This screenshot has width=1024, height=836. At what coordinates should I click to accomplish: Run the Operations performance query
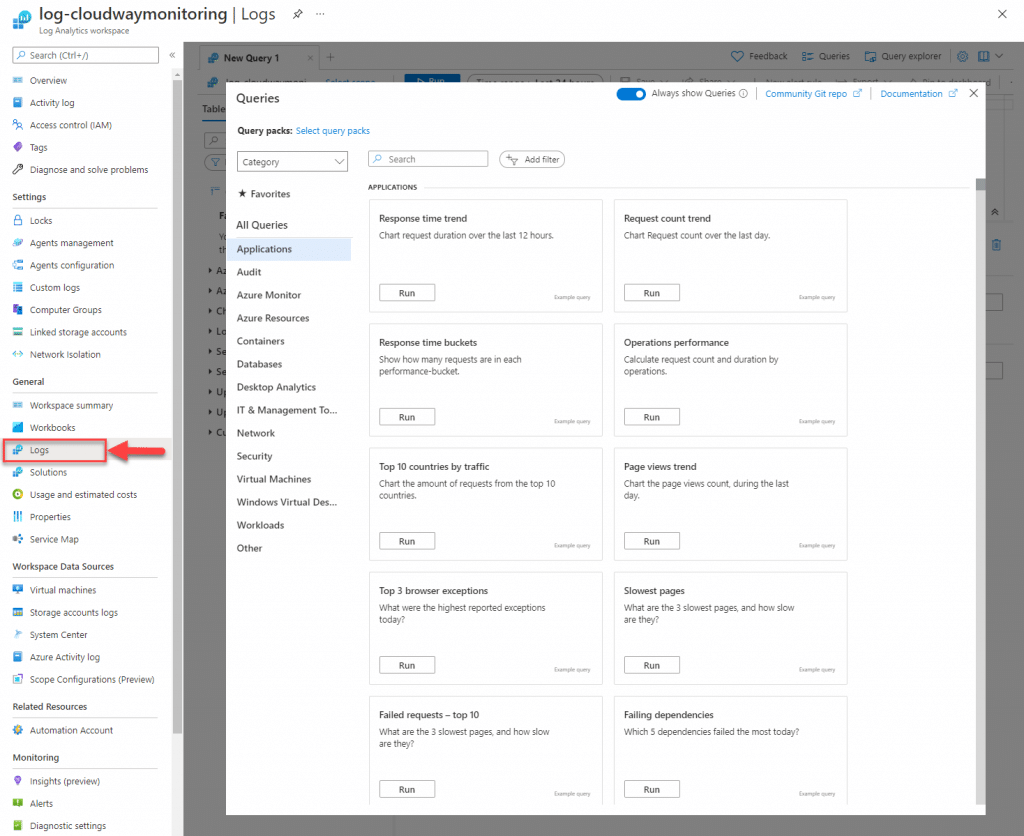652,417
